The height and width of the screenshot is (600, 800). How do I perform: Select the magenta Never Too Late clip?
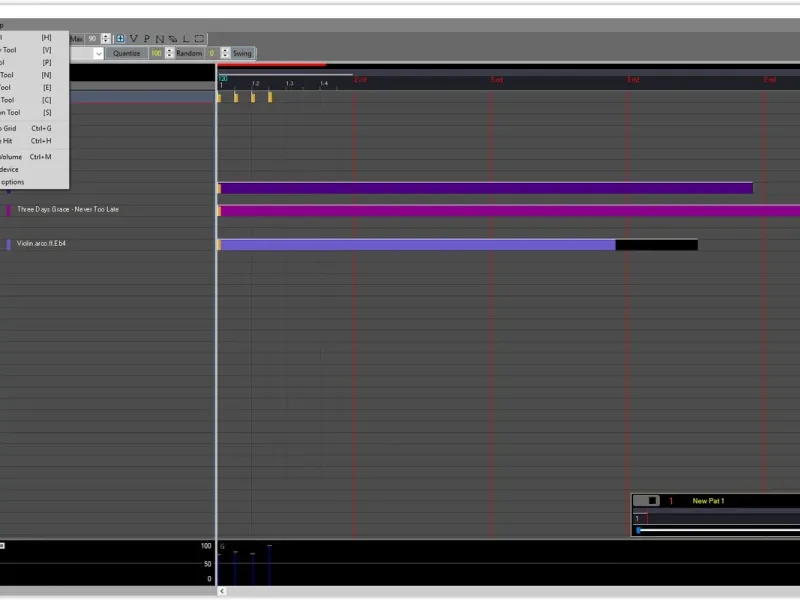click(x=509, y=211)
